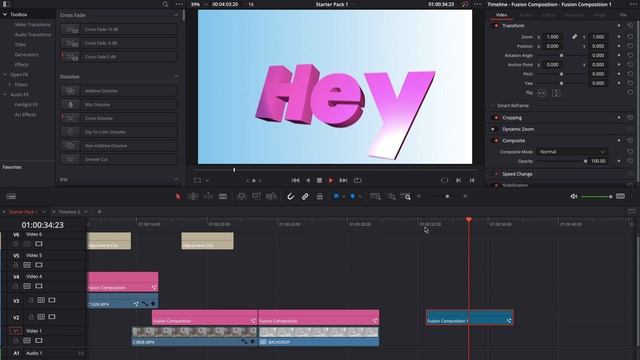Click the Detail Zoom icon
Image resolution: width=640 pixels, height=360 pixels.
[x=391, y=196]
